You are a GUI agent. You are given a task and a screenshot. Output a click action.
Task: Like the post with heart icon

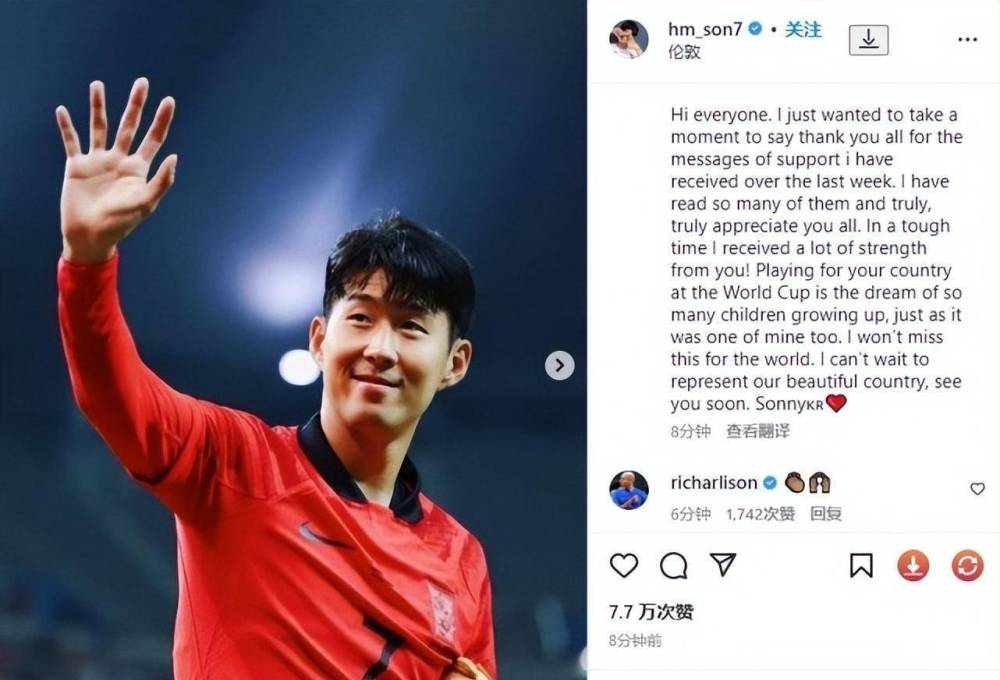pyautogui.click(x=624, y=566)
